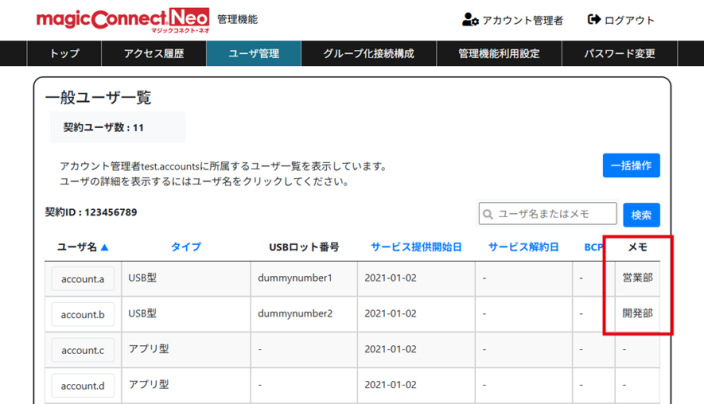This screenshot has width=704, height=404.
Task: Toggle the ユーザ名 sort arrow
Action: pos(105,247)
